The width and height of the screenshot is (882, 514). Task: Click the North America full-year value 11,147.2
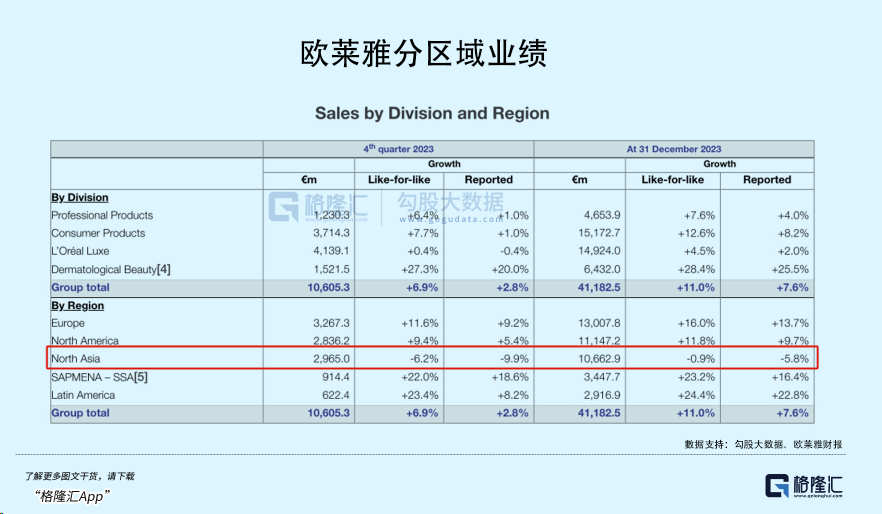(x=599, y=341)
